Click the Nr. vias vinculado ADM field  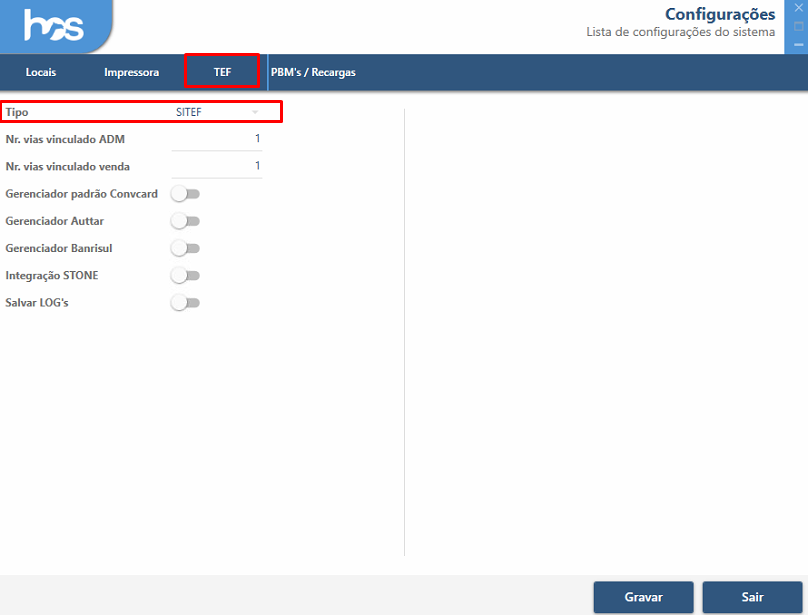pos(216,139)
